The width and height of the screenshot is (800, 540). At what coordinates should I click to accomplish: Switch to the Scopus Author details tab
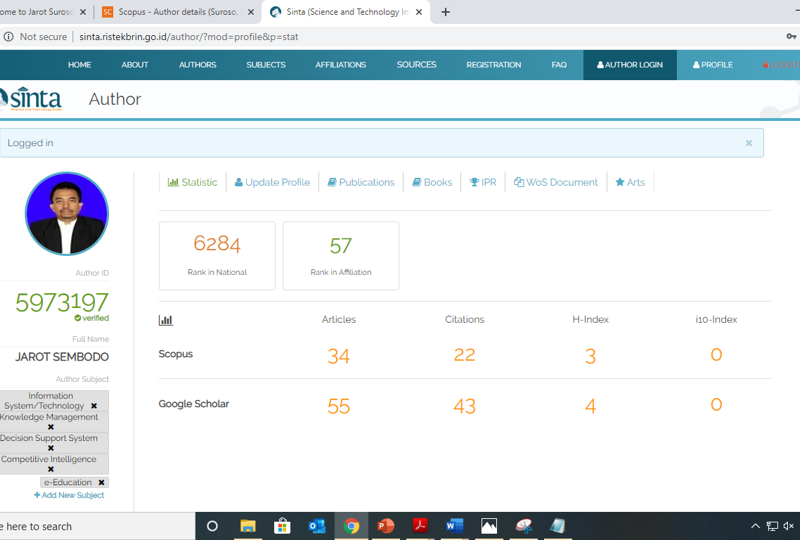coord(177,12)
